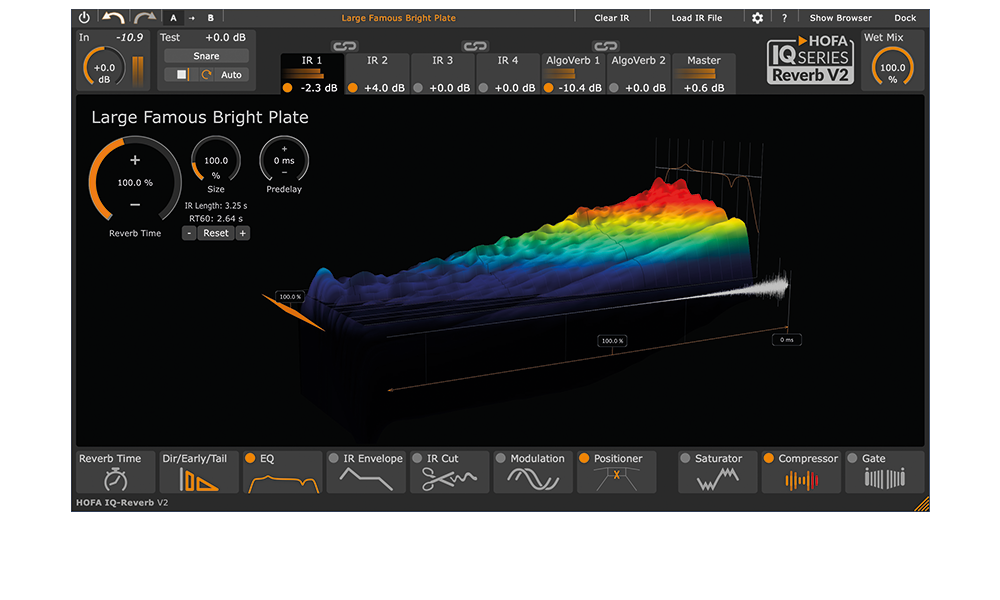Open the Reverb Time stopwatch module
The image size is (1000, 600).
(x=115, y=472)
